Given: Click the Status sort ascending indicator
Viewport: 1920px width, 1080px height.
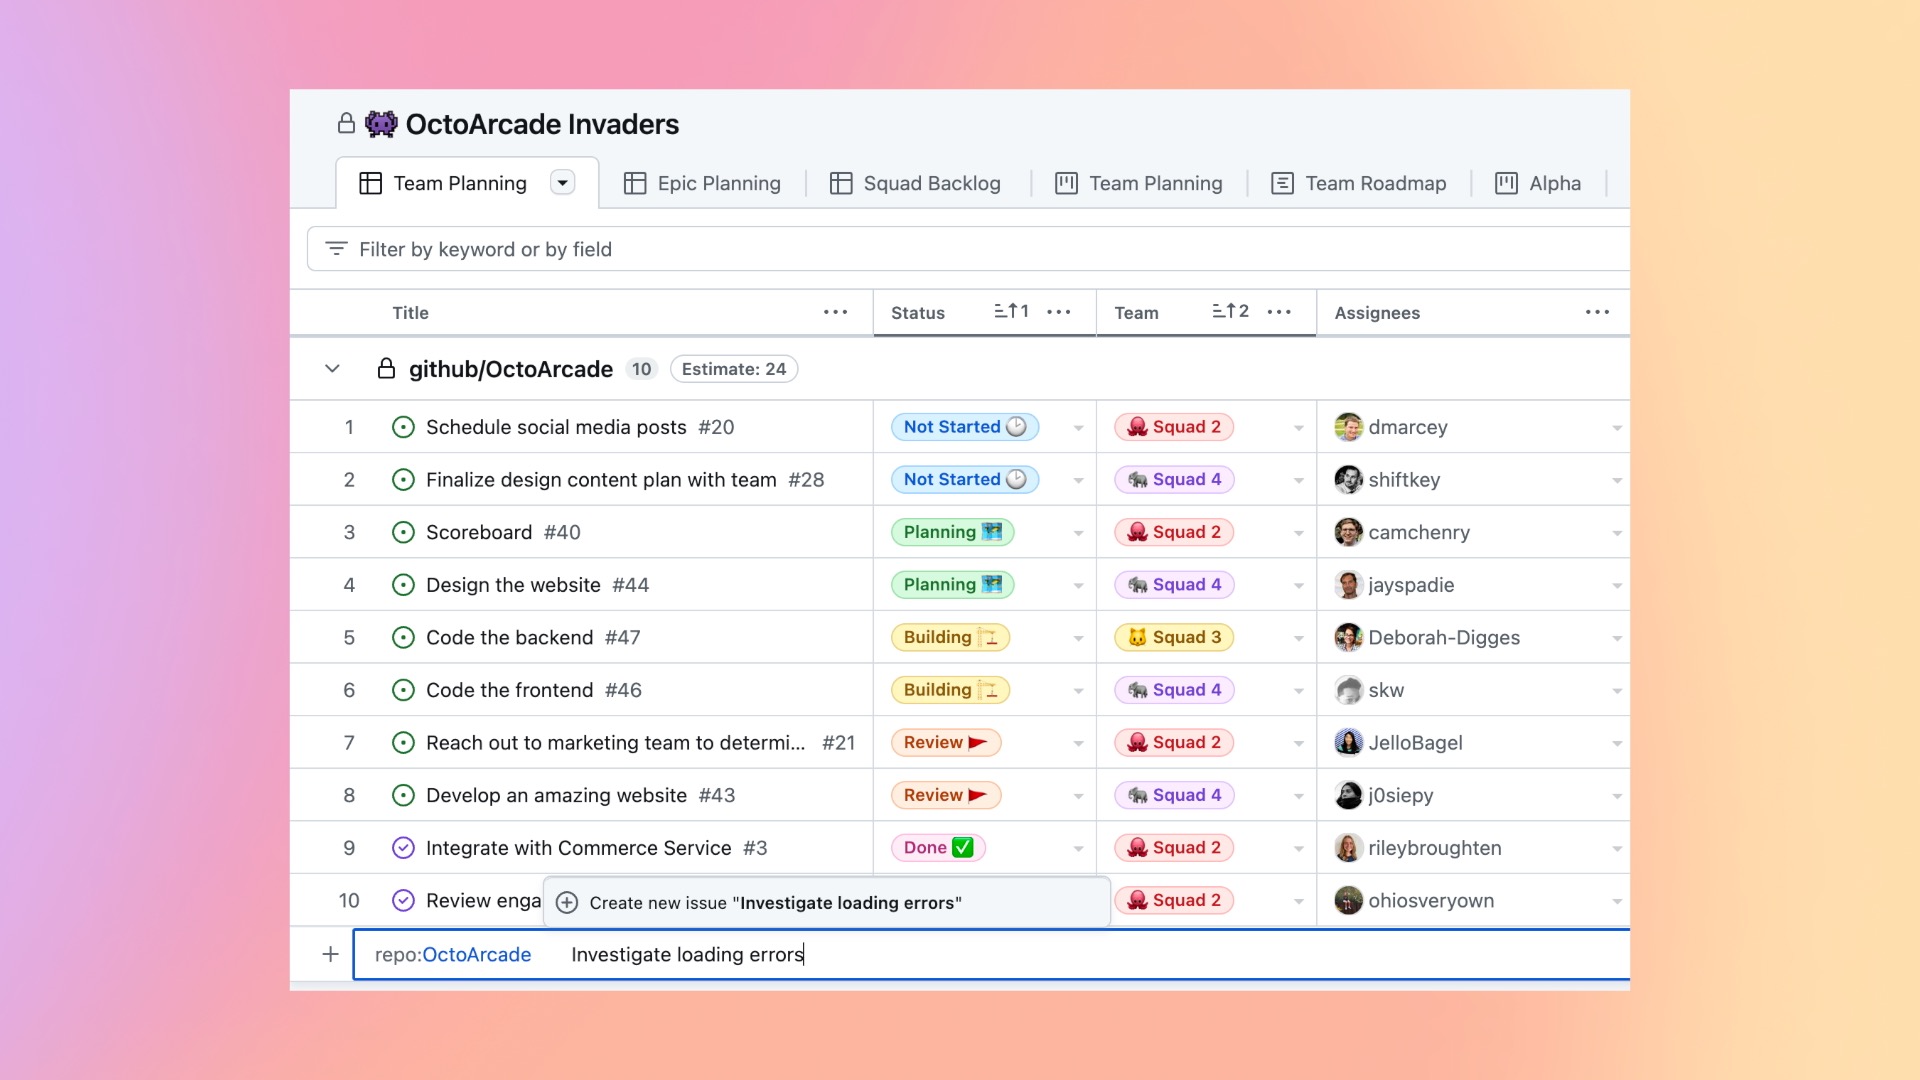Looking at the screenshot, I should click(x=1011, y=312).
